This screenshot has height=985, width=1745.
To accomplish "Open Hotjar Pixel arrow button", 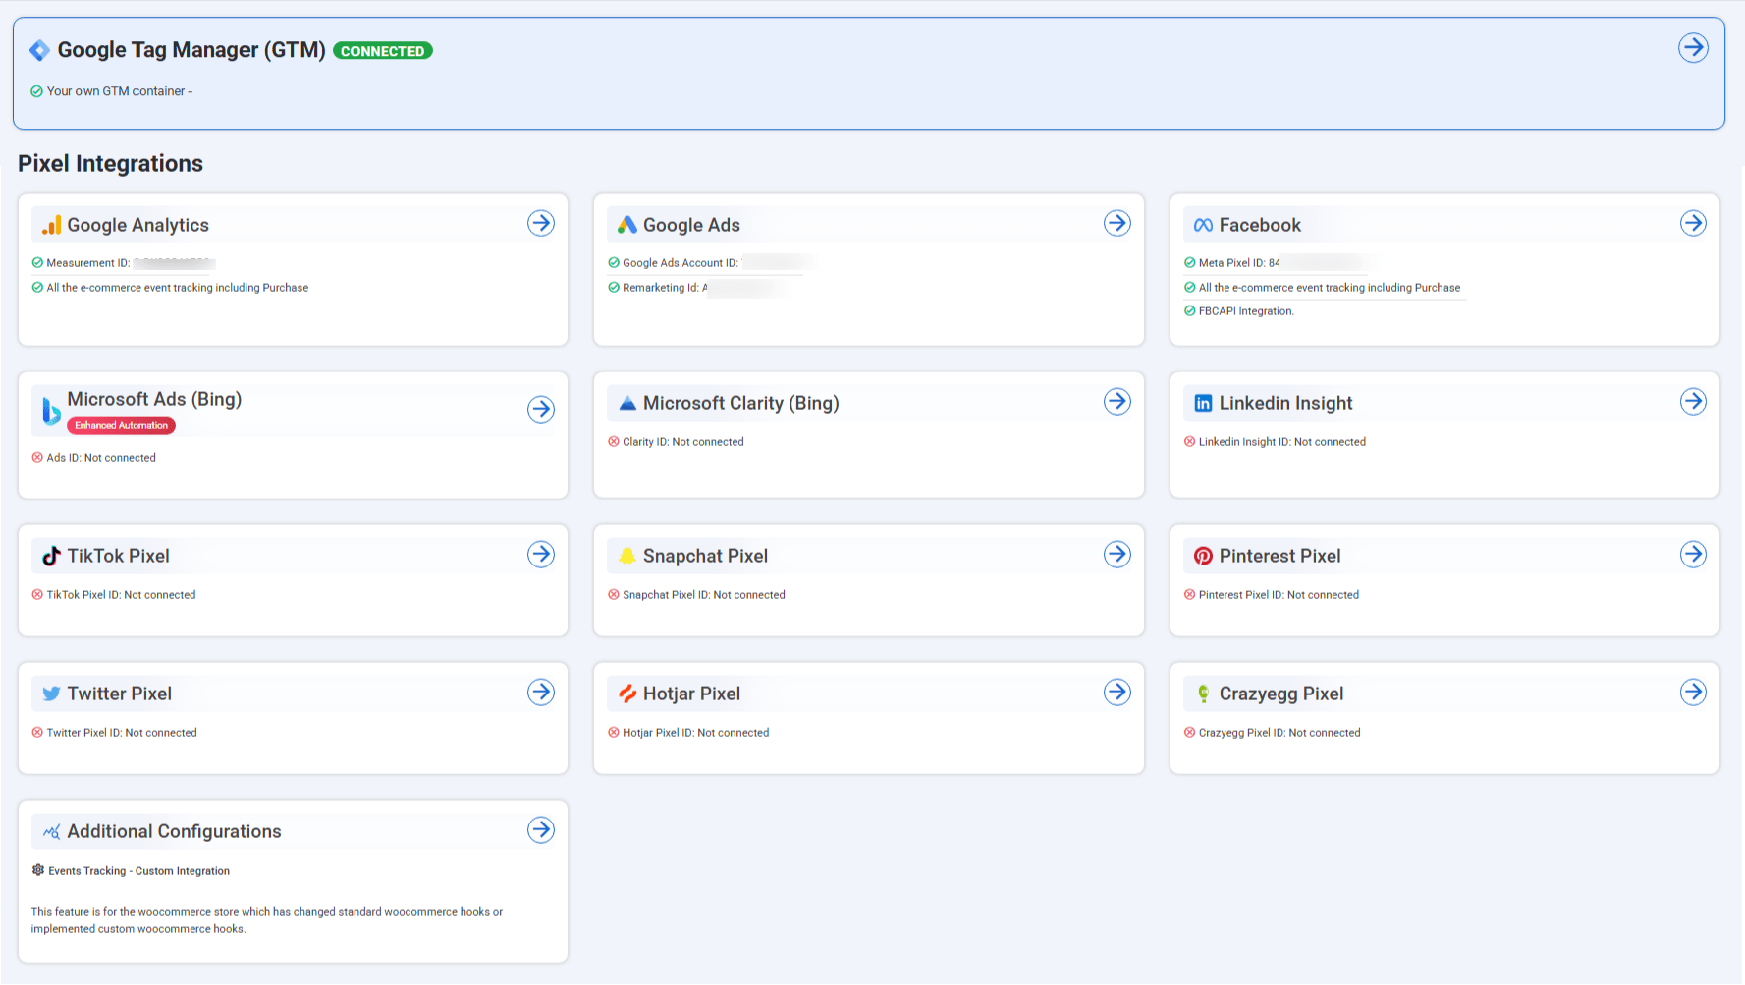I will pyautogui.click(x=1117, y=692).
